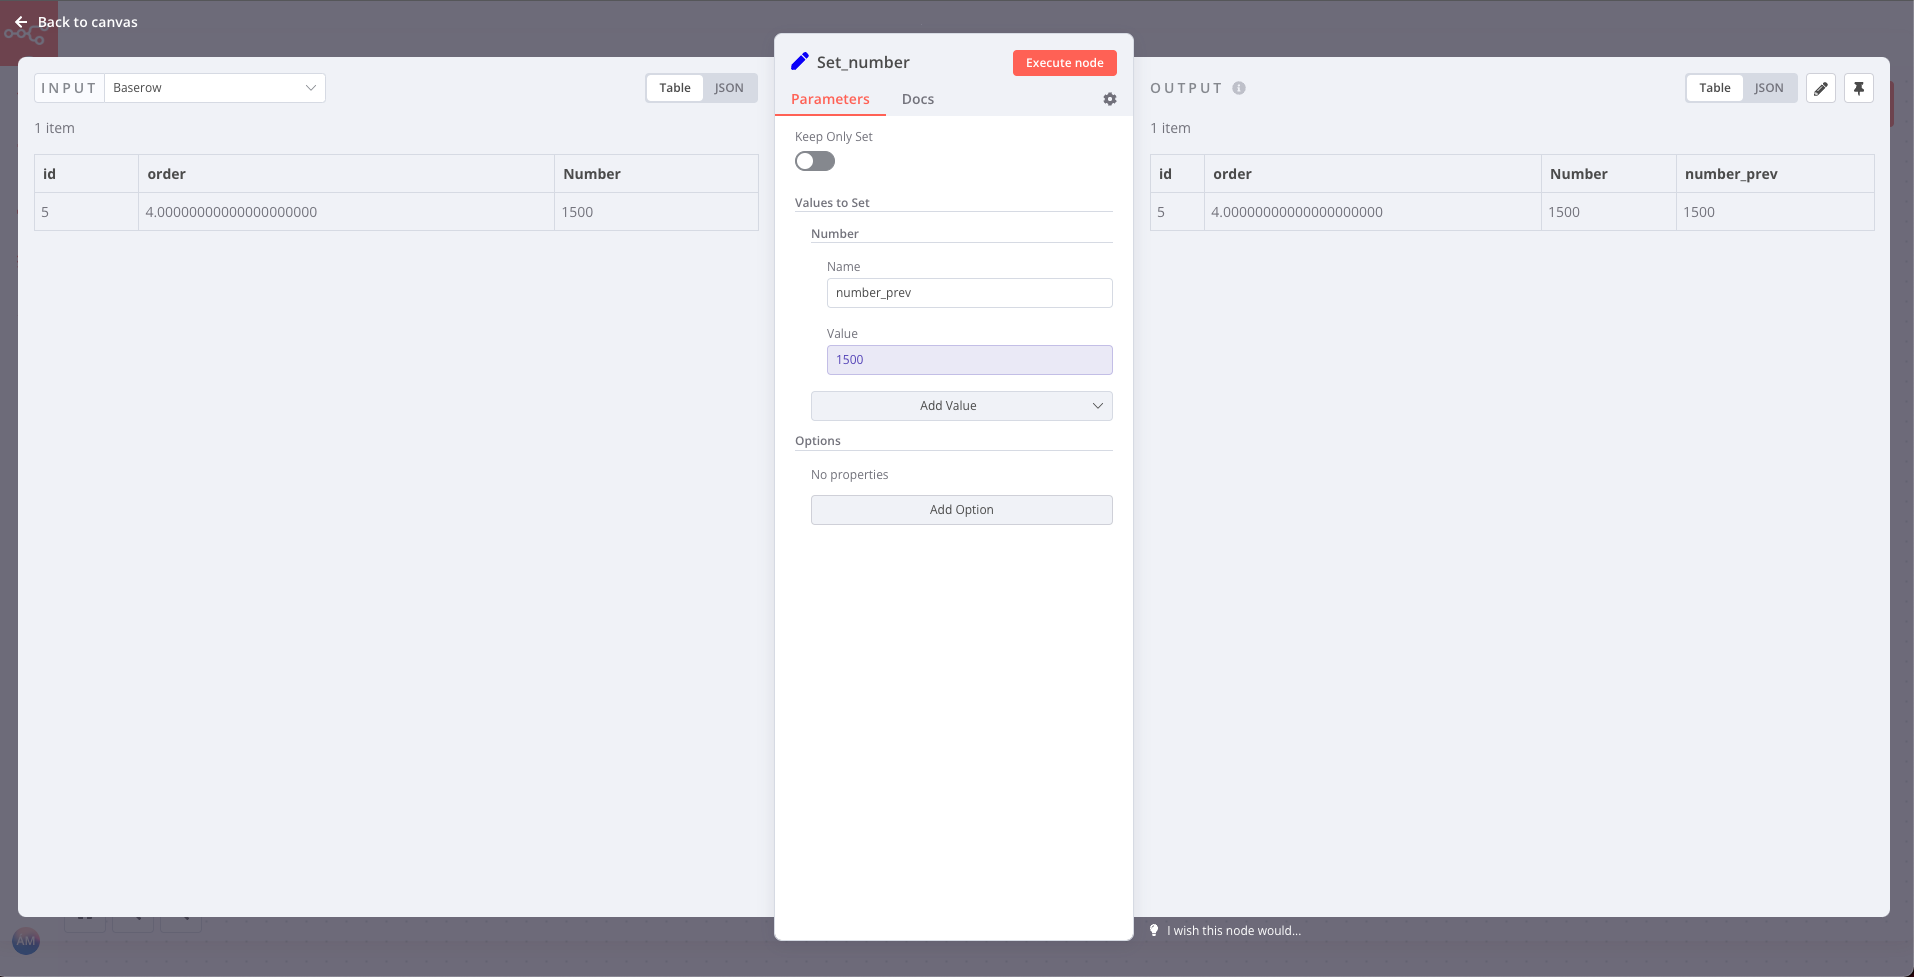Click the output info icon
This screenshot has height=977, width=1914.
point(1239,88)
